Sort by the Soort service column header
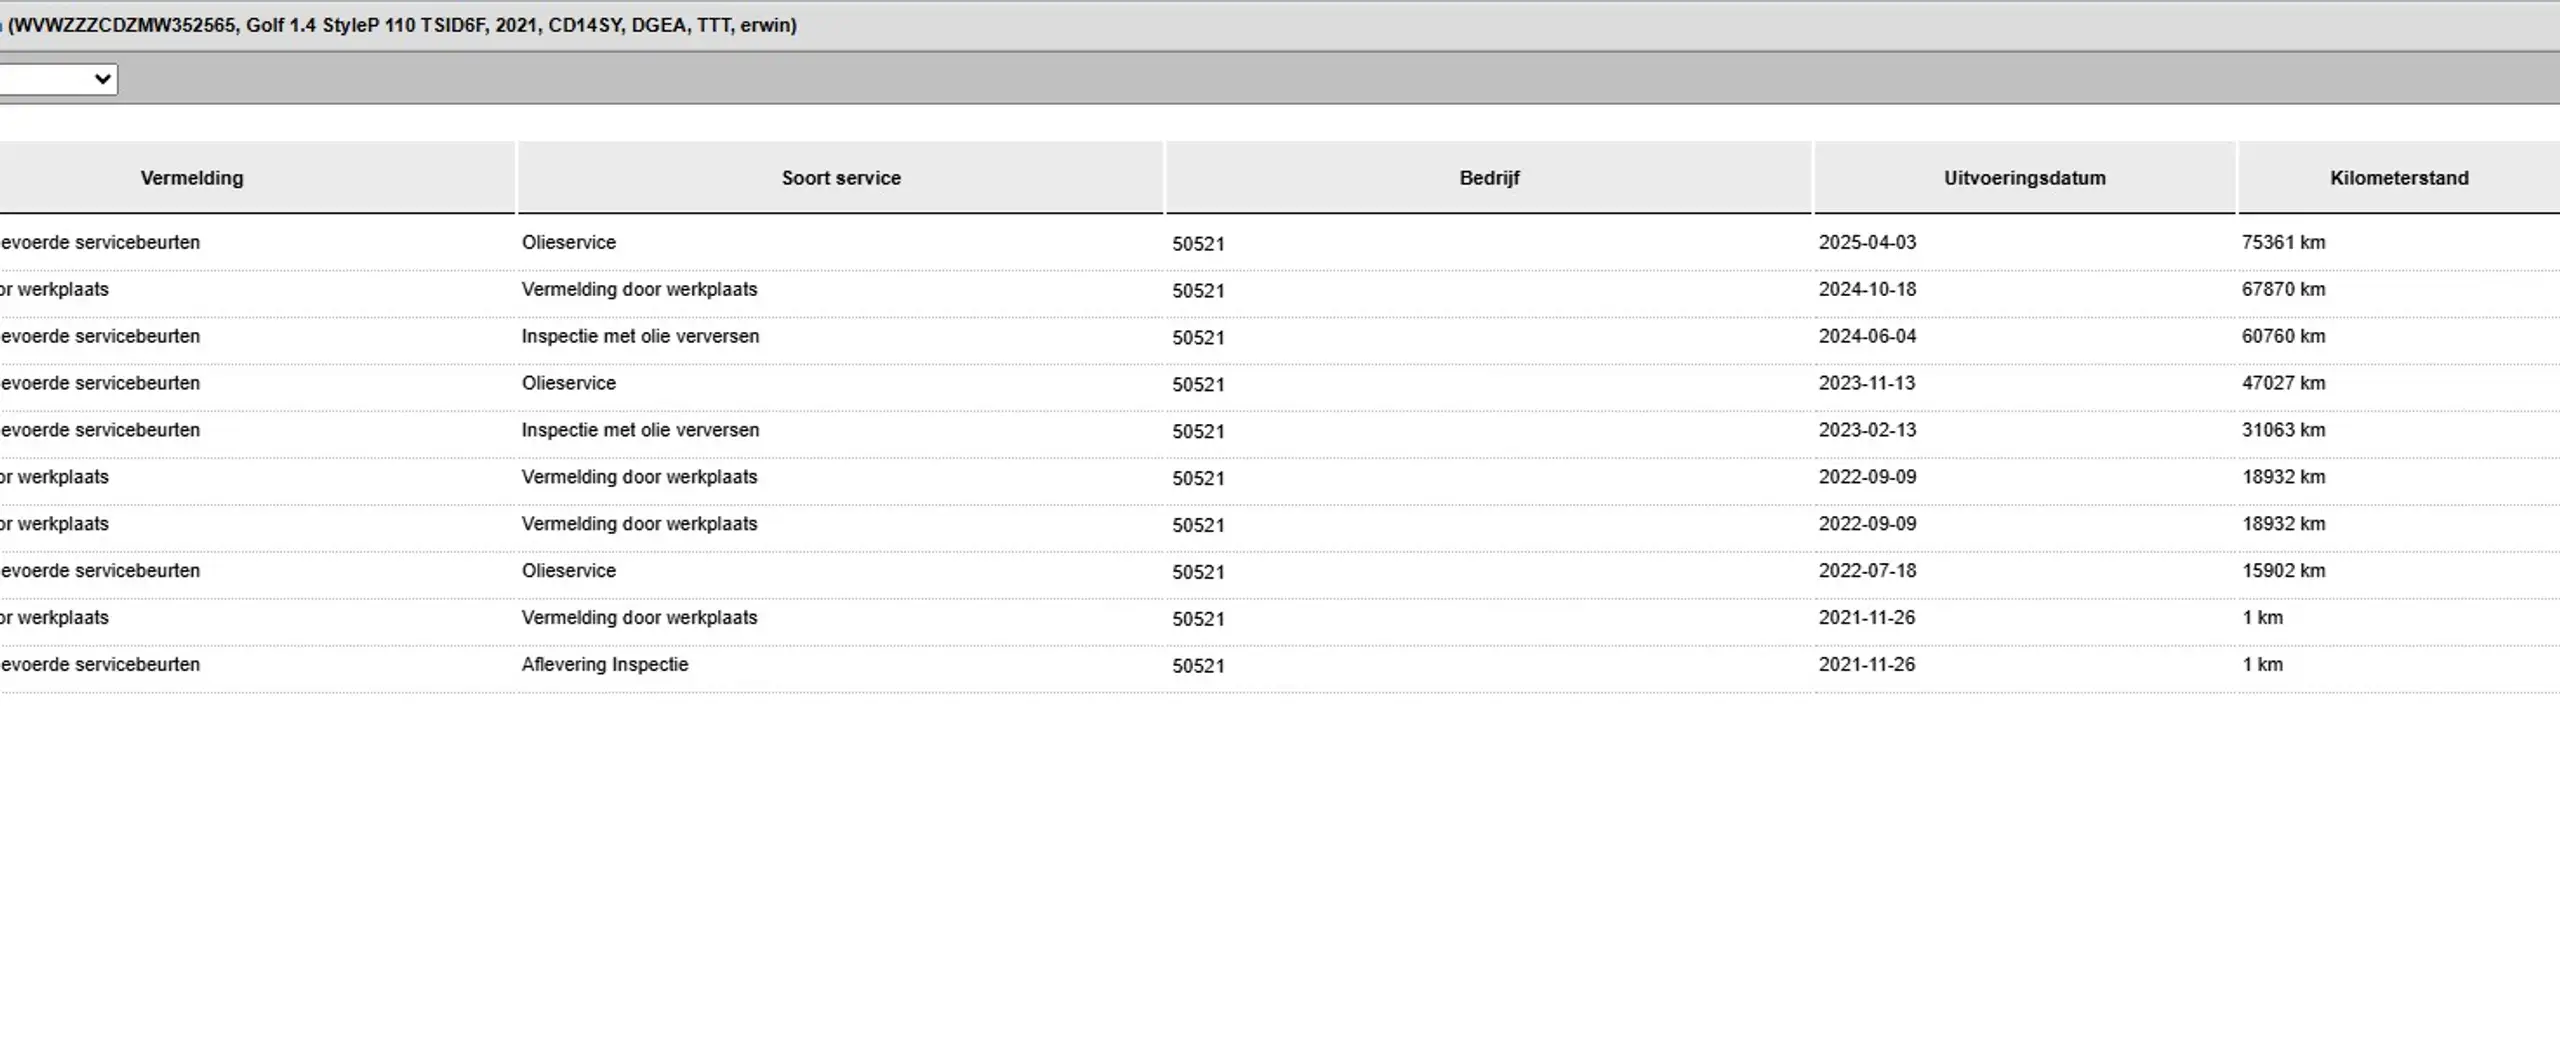 [x=841, y=178]
